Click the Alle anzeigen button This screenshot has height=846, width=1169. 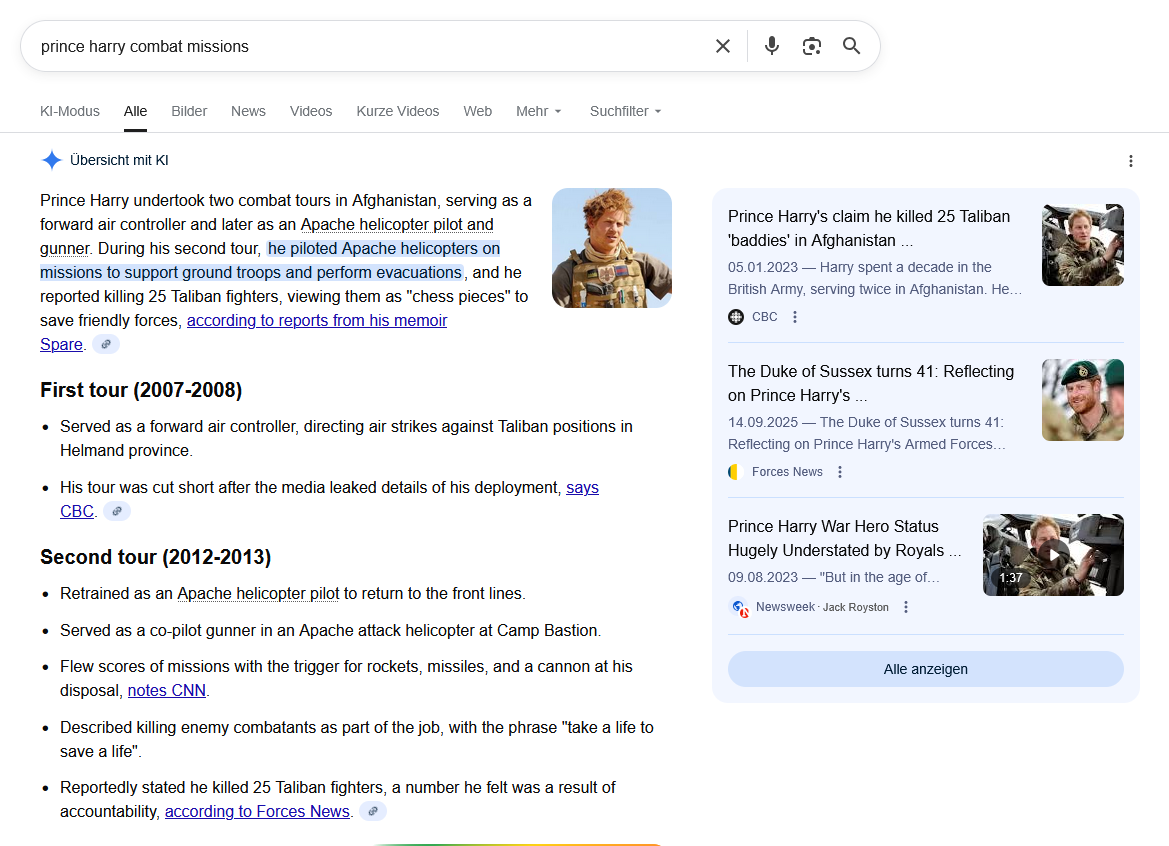tap(925, 669)
